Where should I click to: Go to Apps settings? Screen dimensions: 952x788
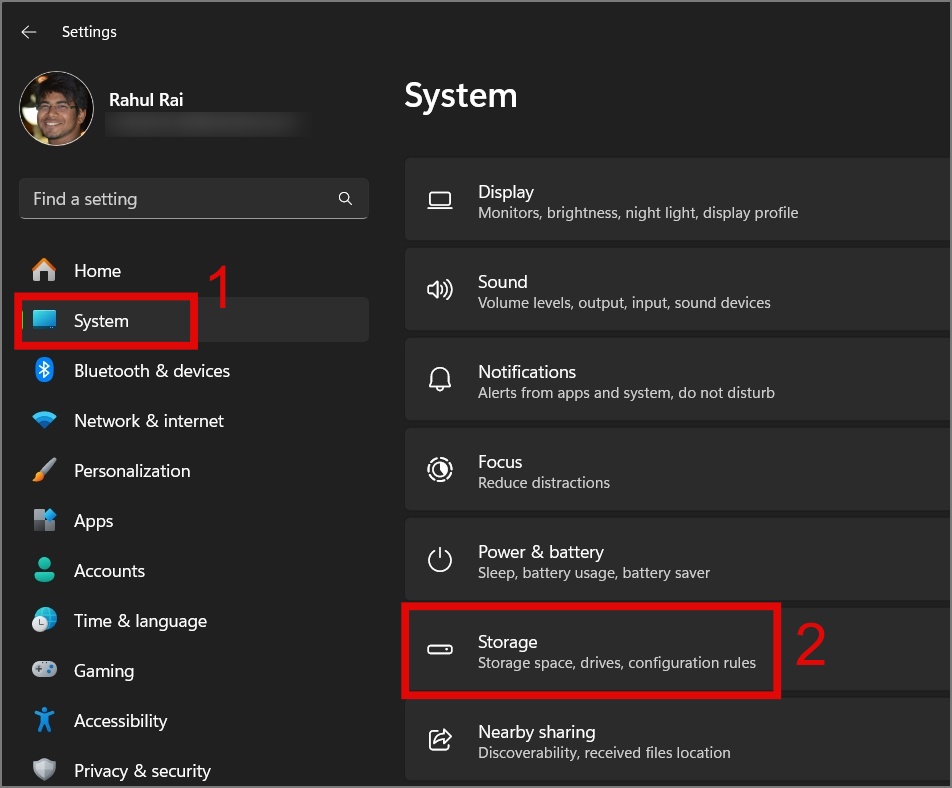(x=93, y=521)
